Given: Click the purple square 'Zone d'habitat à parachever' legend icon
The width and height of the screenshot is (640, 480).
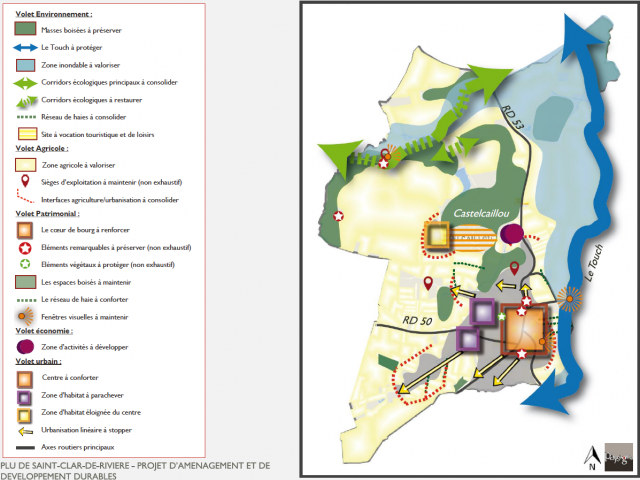Looking at the screenshot, I should 25,396.
